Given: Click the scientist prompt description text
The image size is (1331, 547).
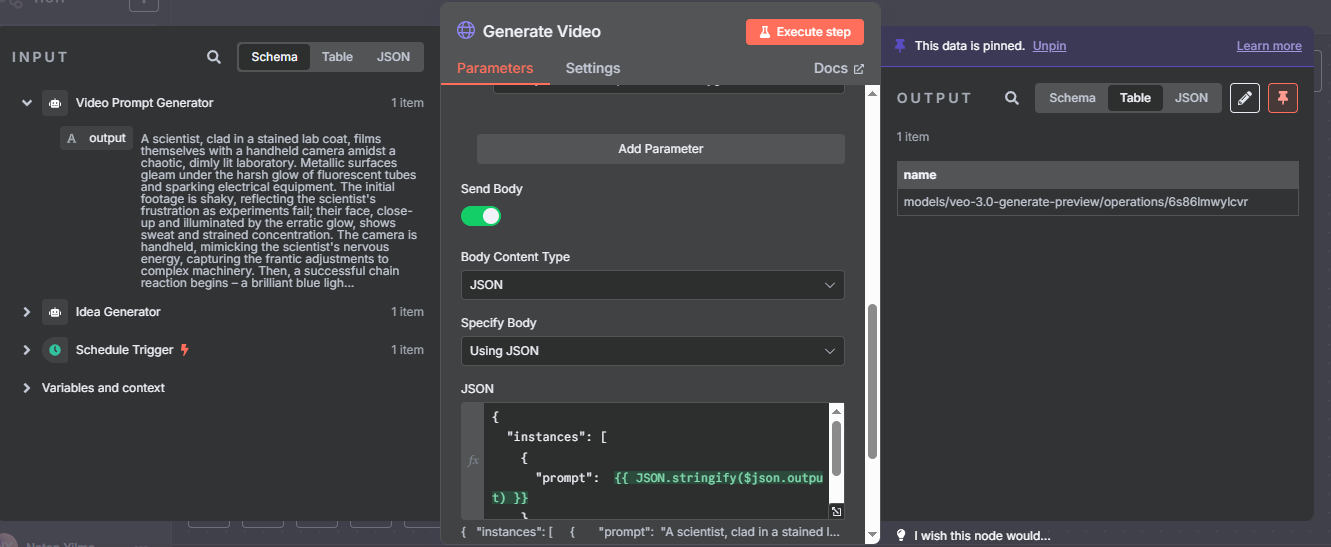Looking at the screenshot, I should tap(279, 211).
